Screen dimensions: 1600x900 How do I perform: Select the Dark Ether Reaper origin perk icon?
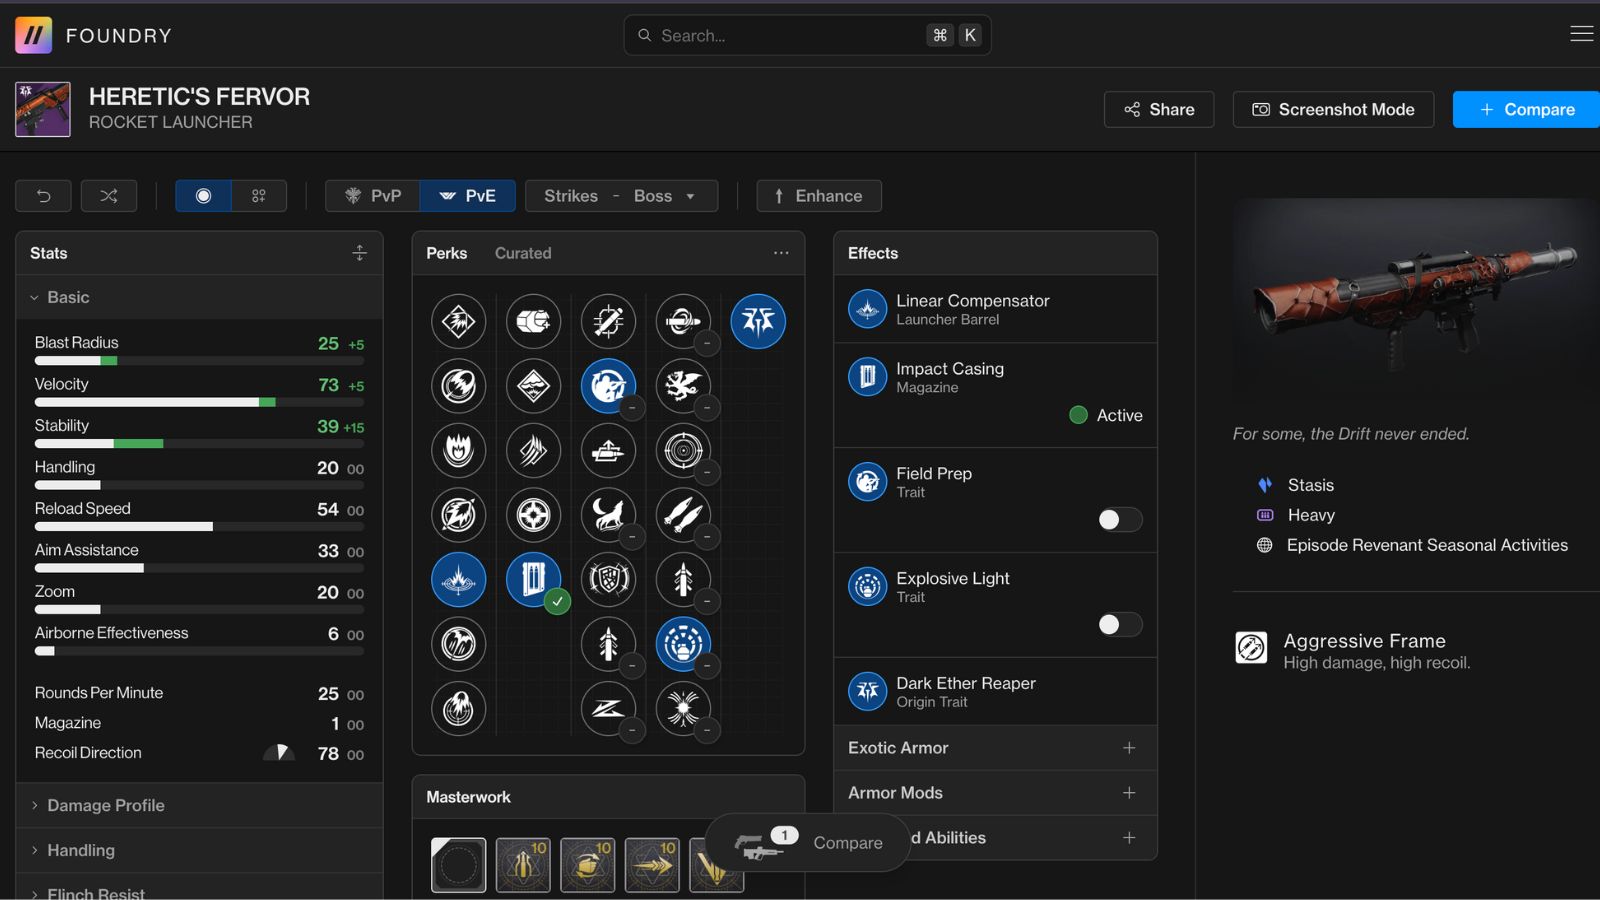758,321
